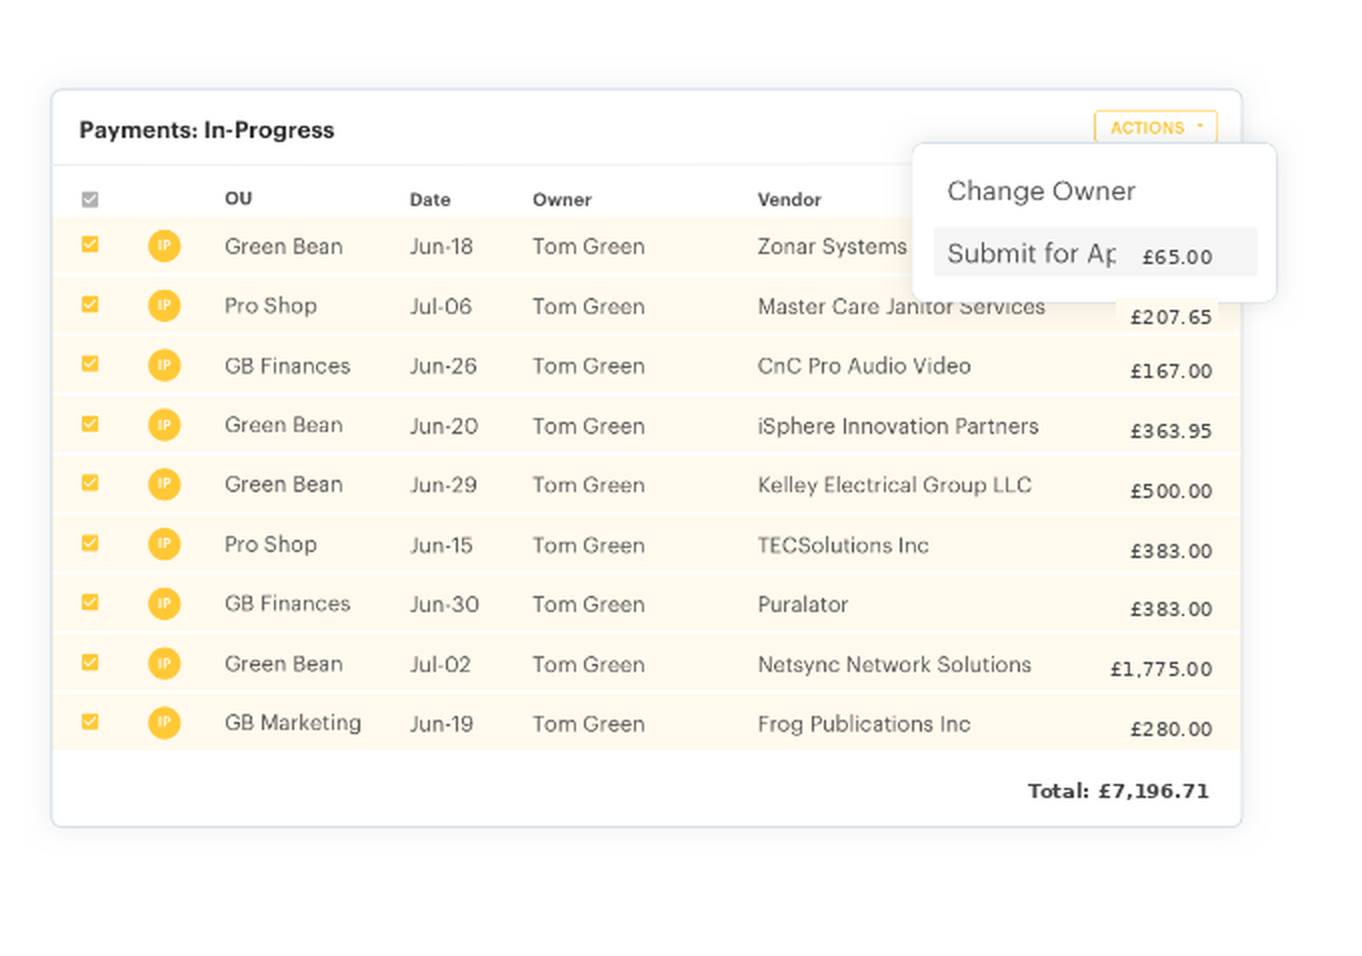Click the CnC Pro Audio Video vendor
This screenshot has height=956, width=1362.
tap(864, 366)
